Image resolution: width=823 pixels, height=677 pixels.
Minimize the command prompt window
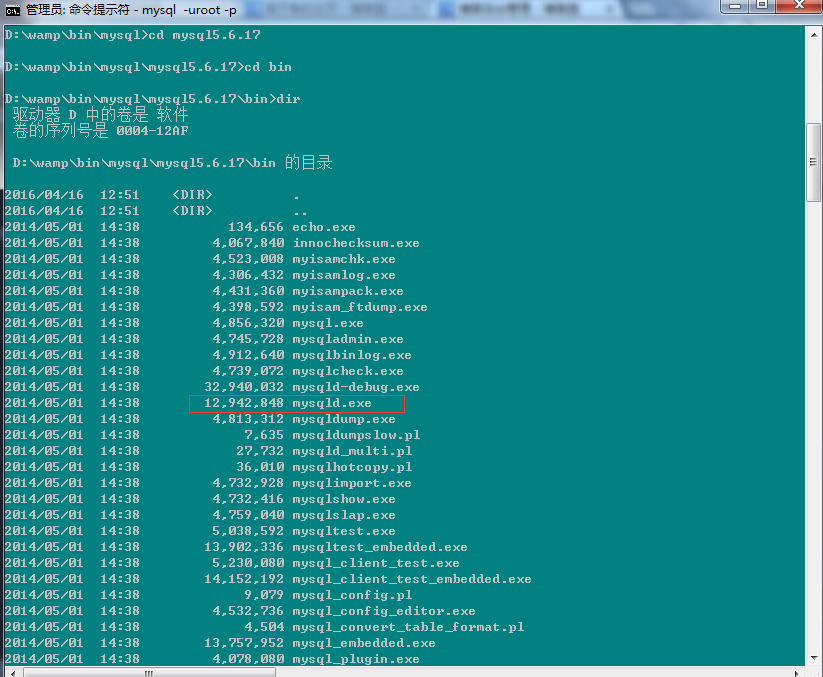point(735,6)
